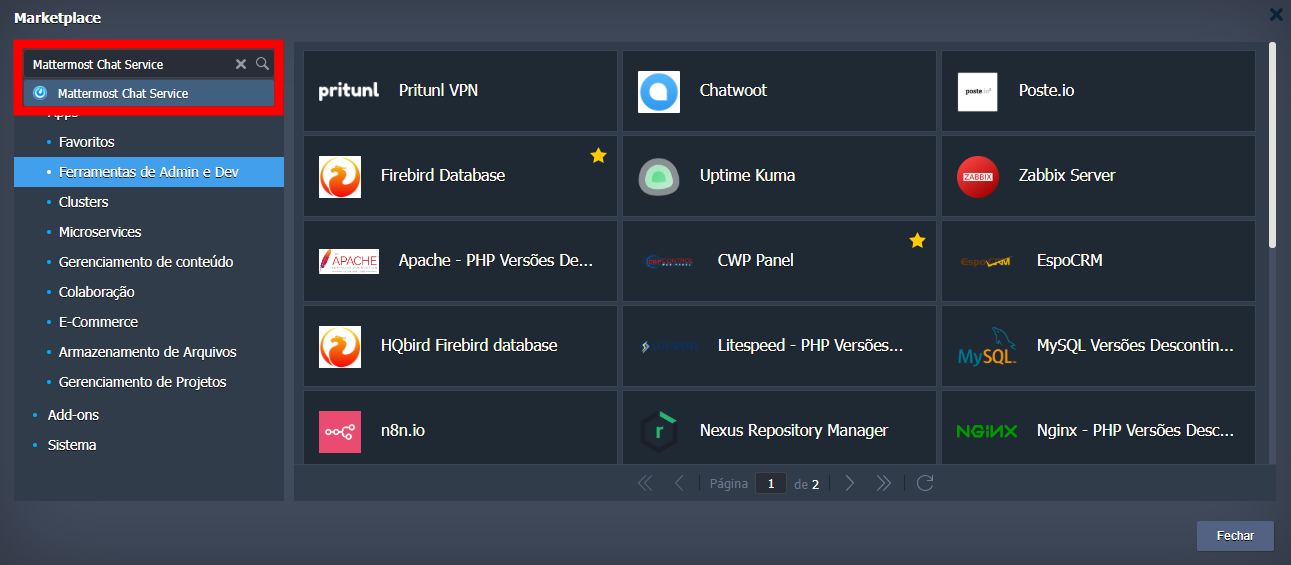Go to the next page

coord(849,484)
